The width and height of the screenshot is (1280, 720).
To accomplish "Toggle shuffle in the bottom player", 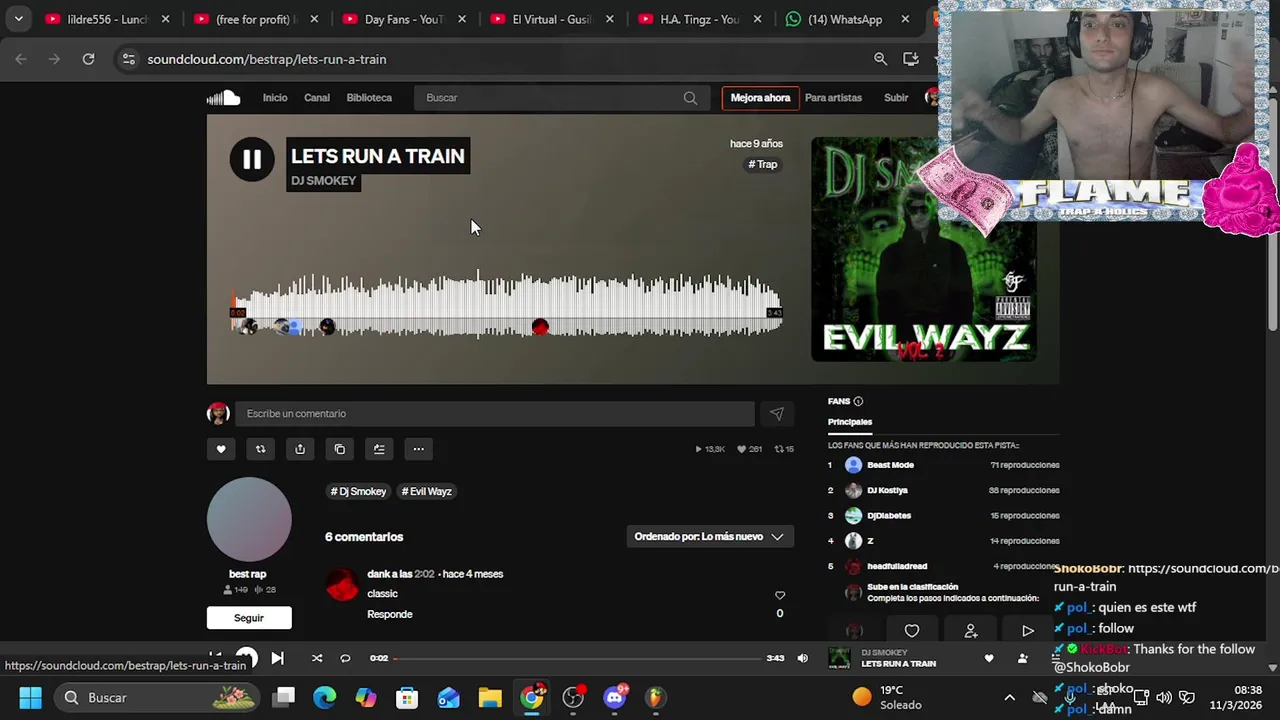I will 317,658.
